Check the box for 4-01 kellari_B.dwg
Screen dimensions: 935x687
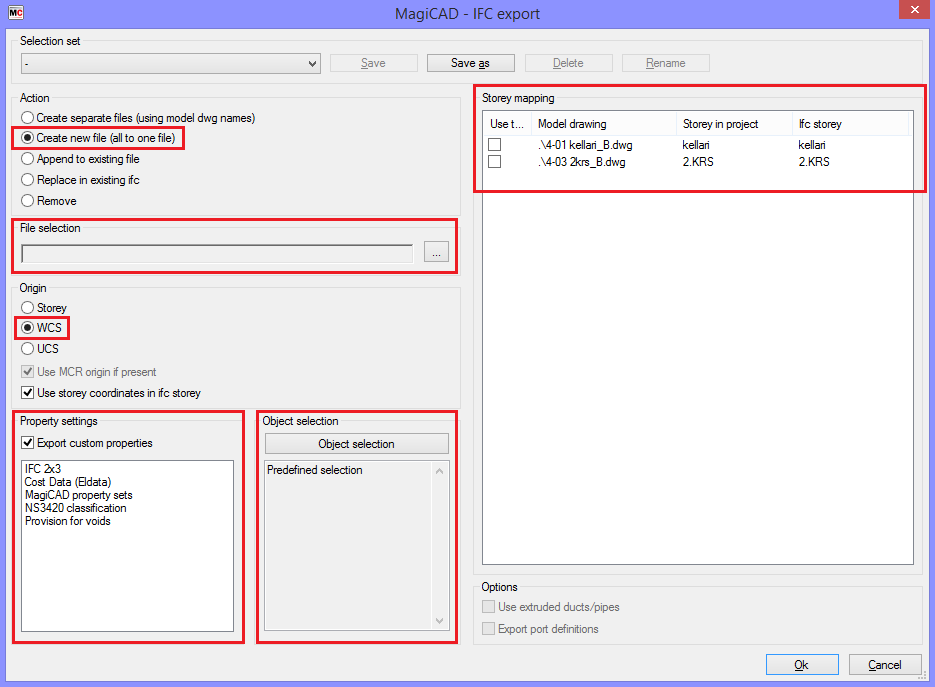(494, 144)
